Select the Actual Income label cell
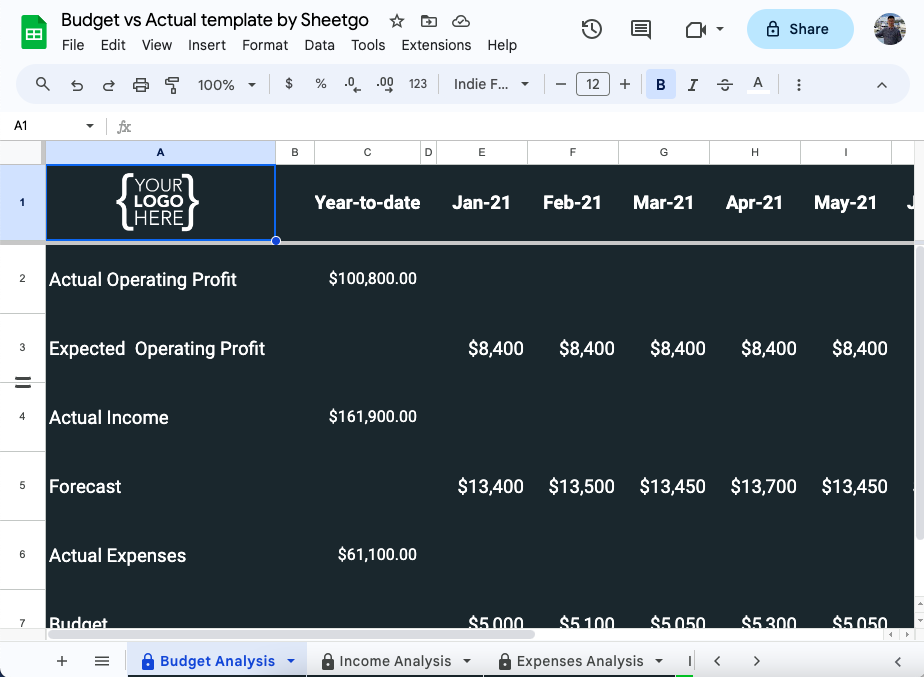Image resolution: width=924 pixels, height=677 pixels. [x=160, y=417]
